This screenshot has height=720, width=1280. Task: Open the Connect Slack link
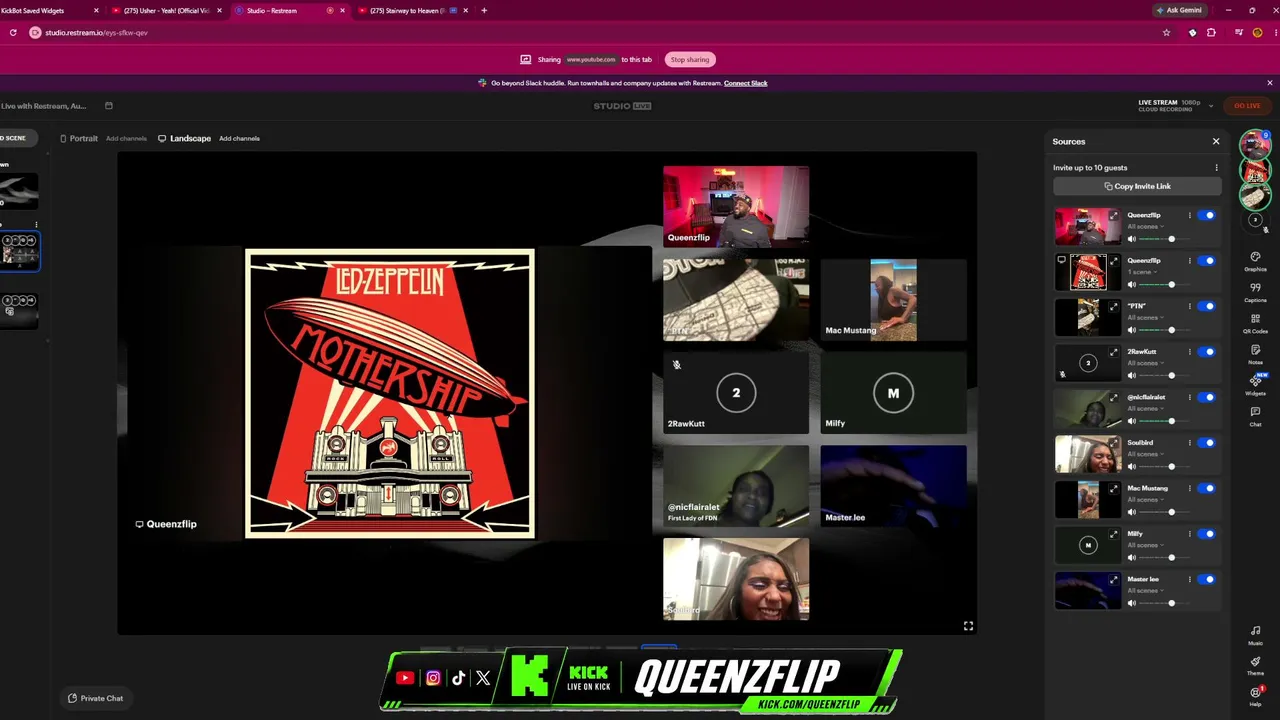click(x=746, y=83)
